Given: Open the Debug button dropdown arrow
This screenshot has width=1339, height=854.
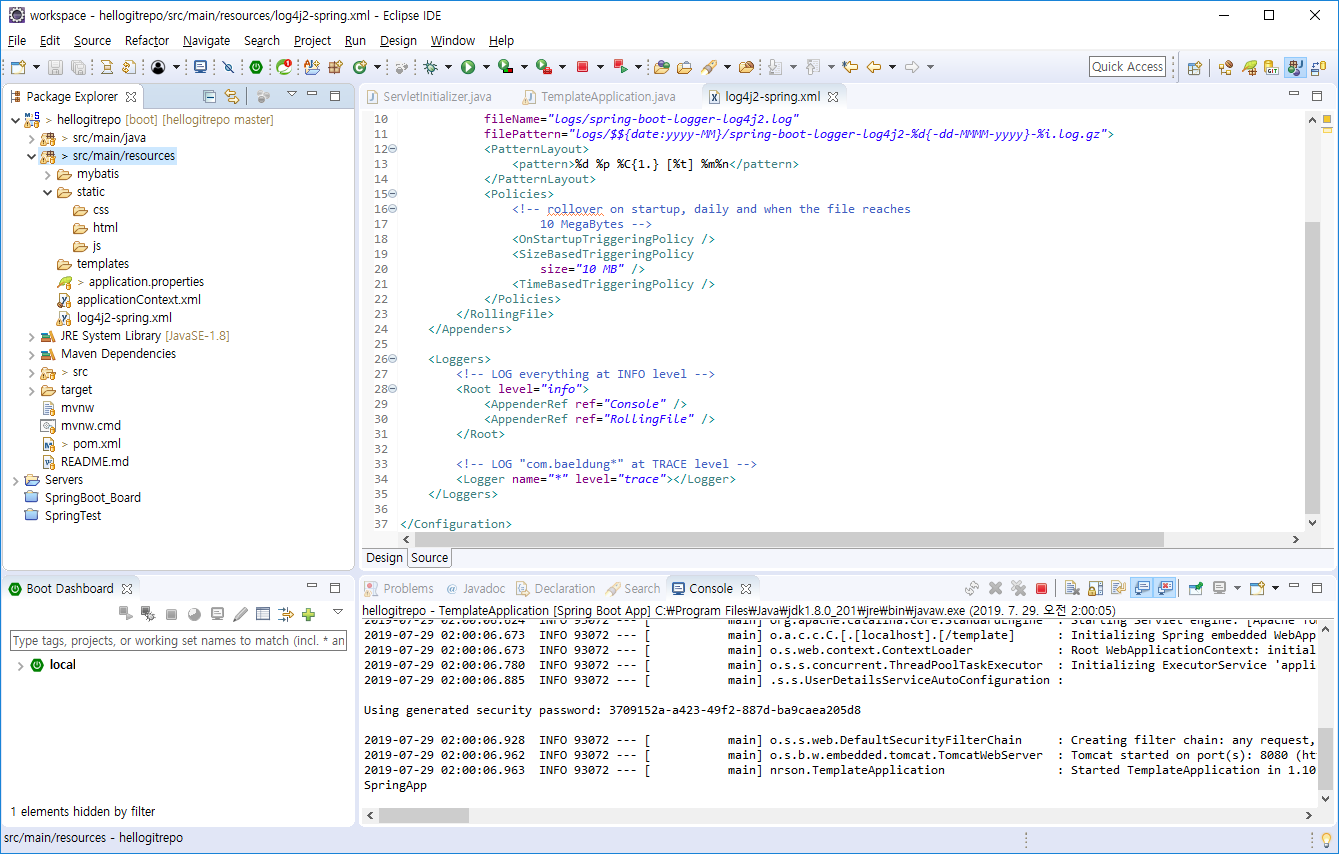Looking at the screenshot, I should [x=448, y=67].
